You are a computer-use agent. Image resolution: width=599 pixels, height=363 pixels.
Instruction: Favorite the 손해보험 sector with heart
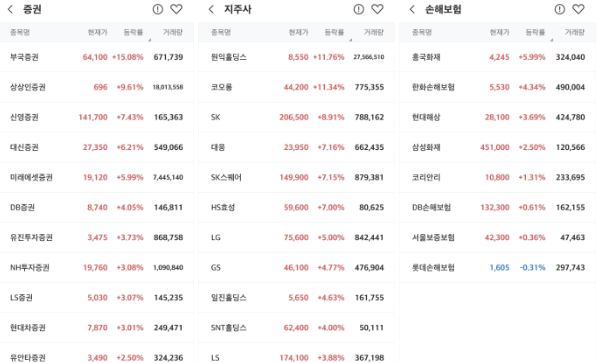point(578,9)
